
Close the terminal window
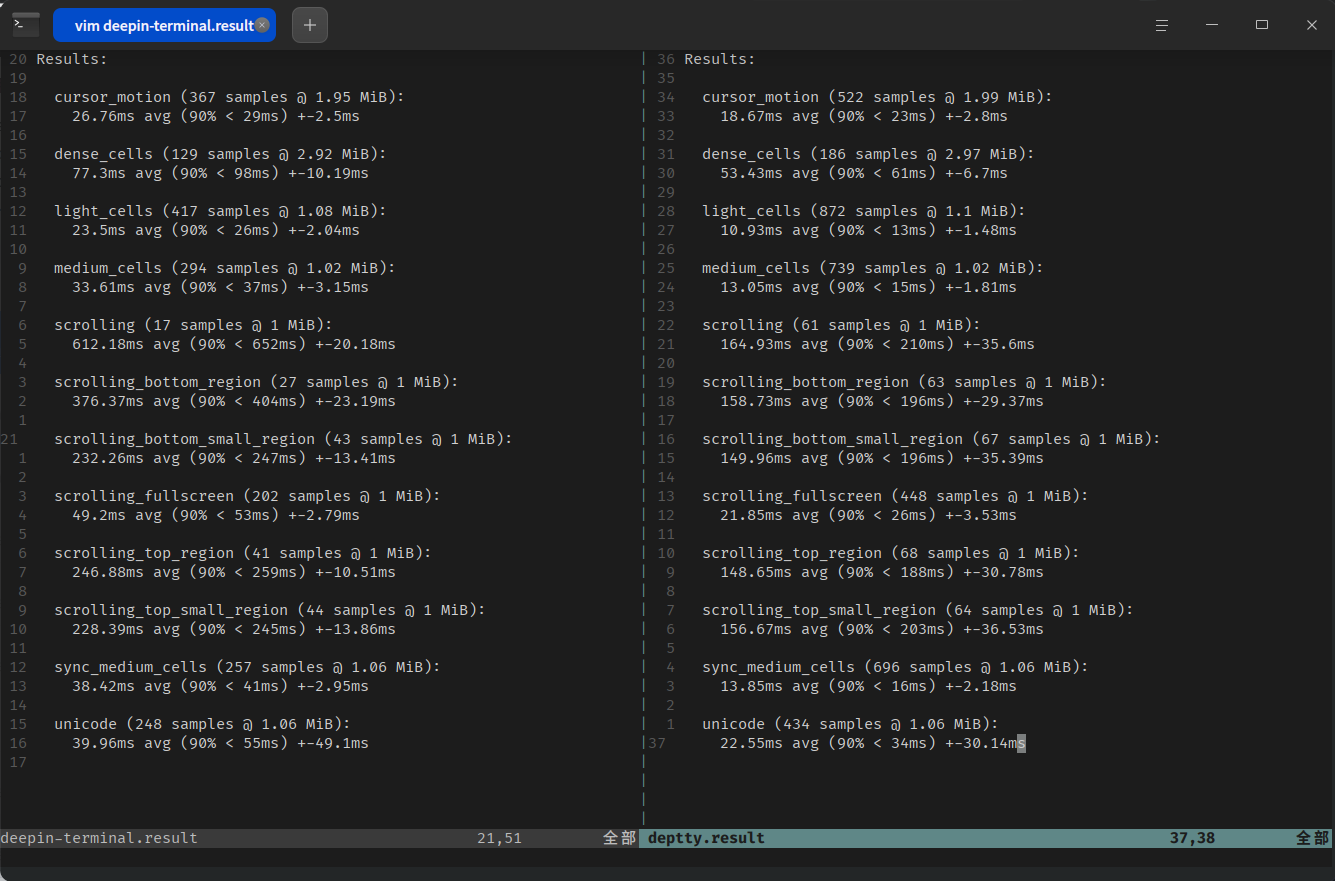coord(1312,25)
